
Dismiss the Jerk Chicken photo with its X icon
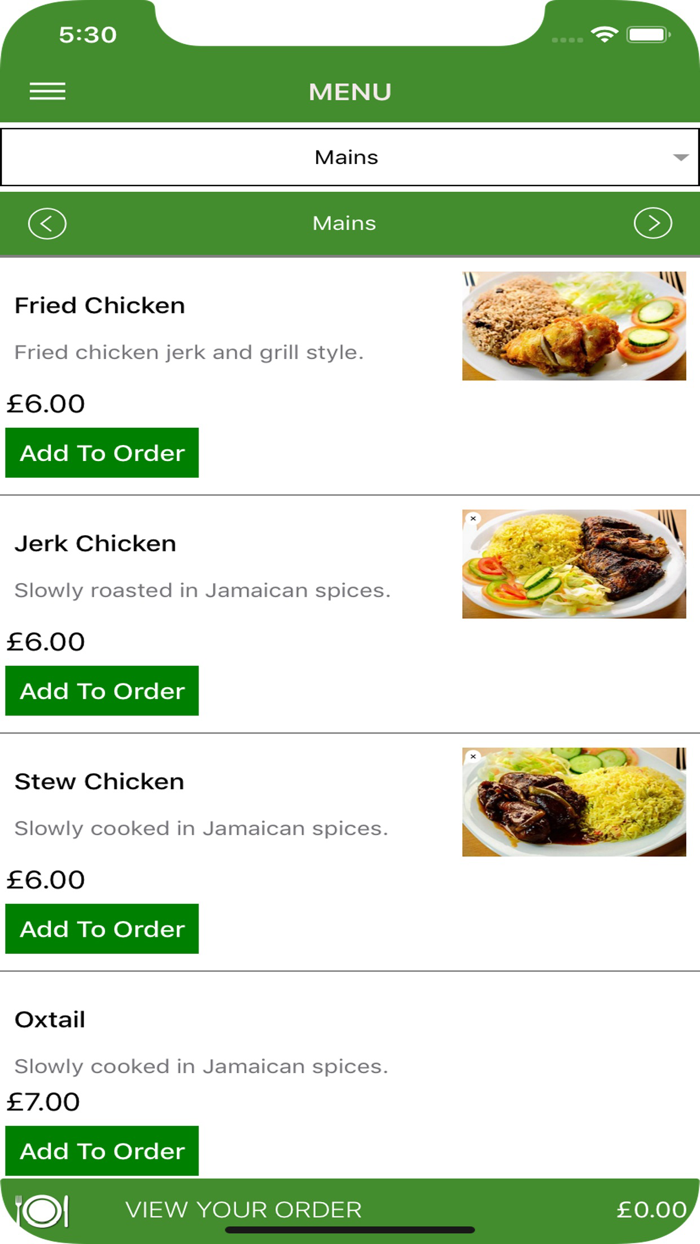pos(473,518)
